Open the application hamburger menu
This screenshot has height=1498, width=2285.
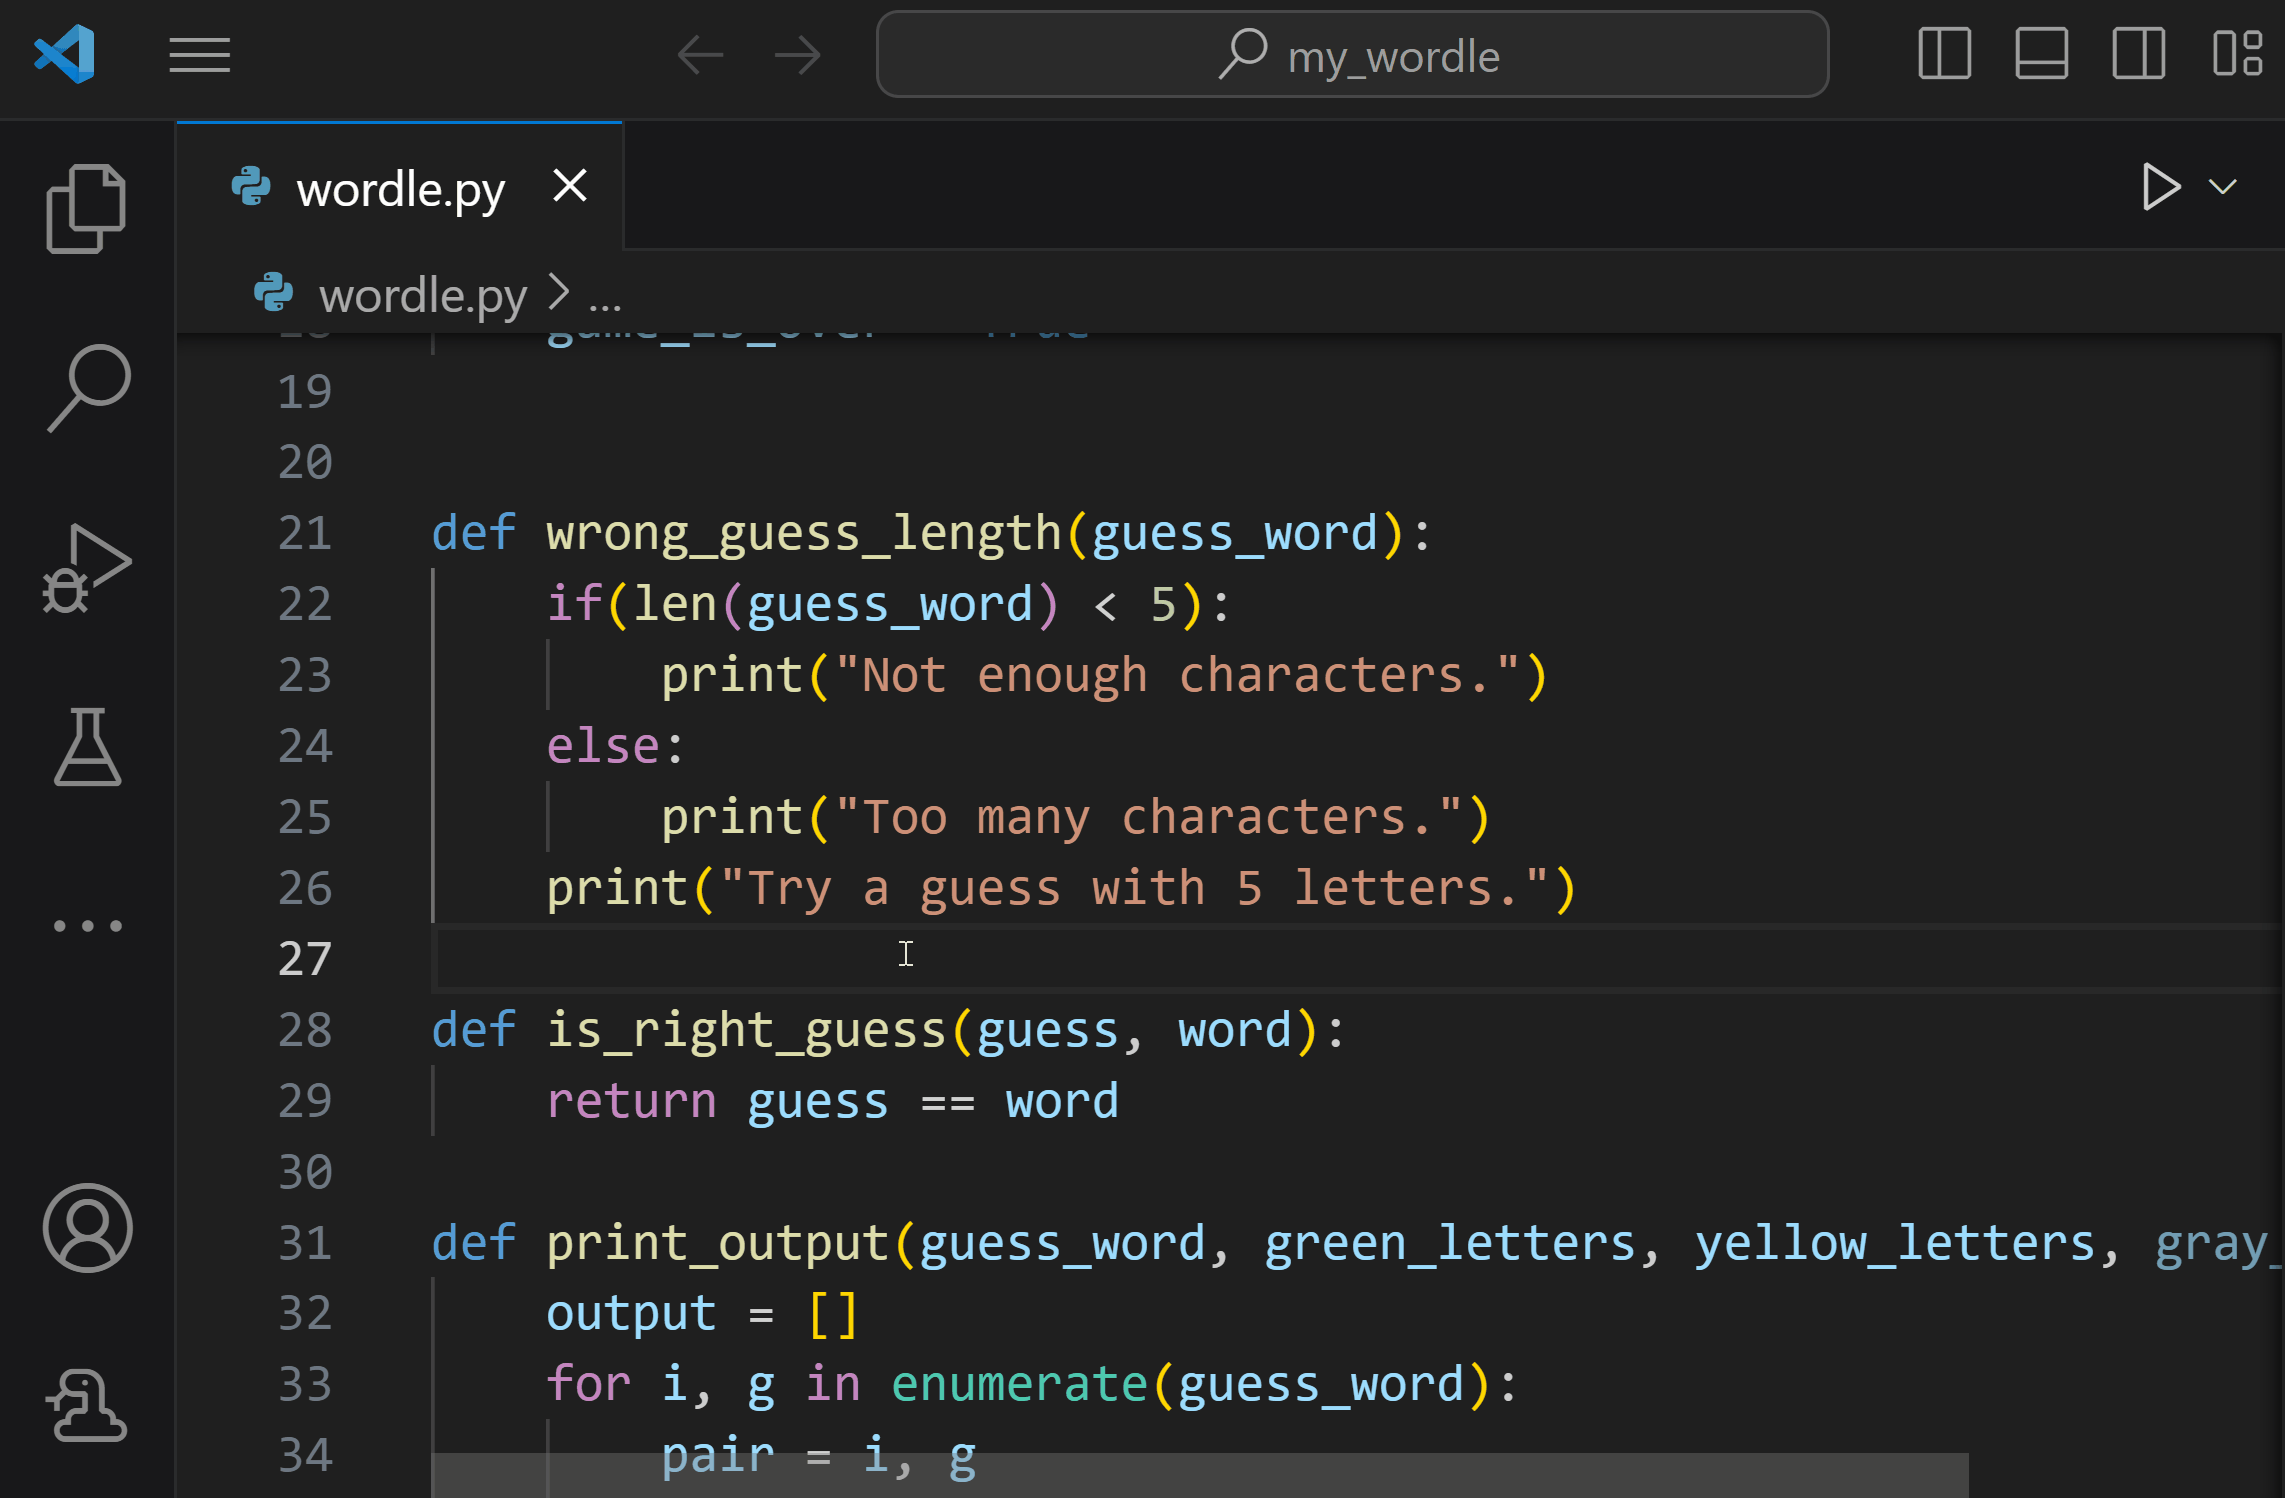click(198, 55)
